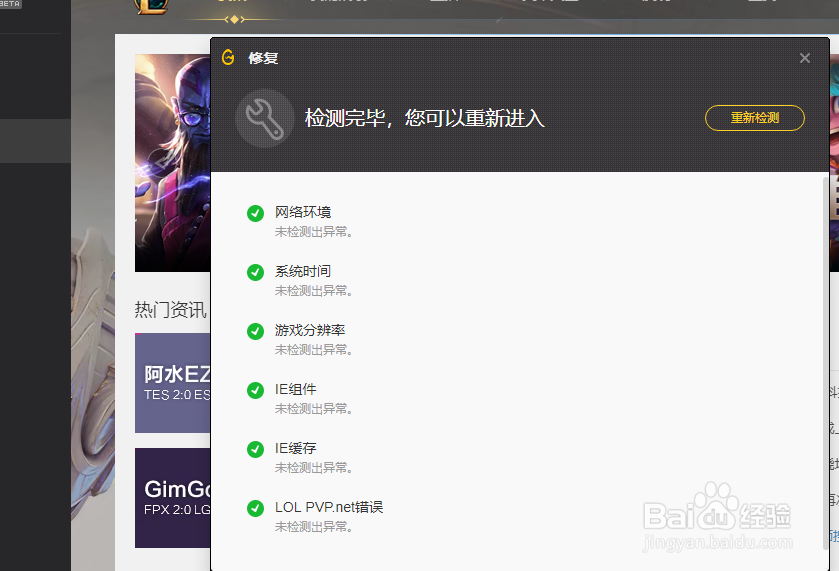Viewport: 839px width, 571px height.
Task: Close the 修复 dialog
Action: click(804, 58)
